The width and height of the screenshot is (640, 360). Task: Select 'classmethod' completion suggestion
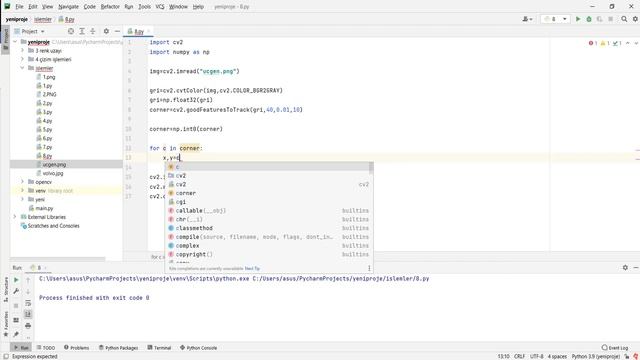(x=269, y=228)
